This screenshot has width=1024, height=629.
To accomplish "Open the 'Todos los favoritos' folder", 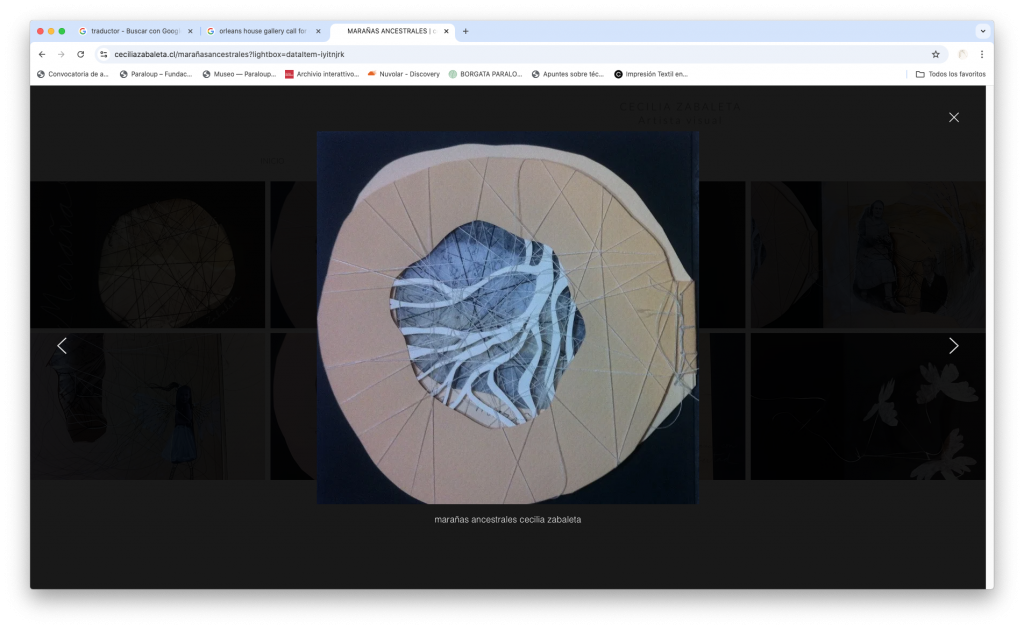I will coord(950,74).
